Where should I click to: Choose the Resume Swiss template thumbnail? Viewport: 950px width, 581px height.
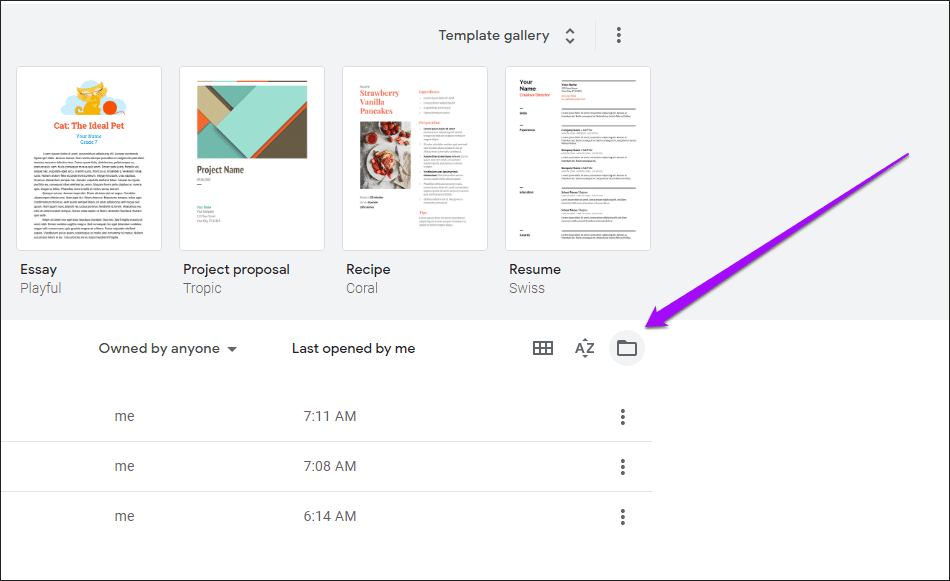pyautogui.click(x=578, y=159)
